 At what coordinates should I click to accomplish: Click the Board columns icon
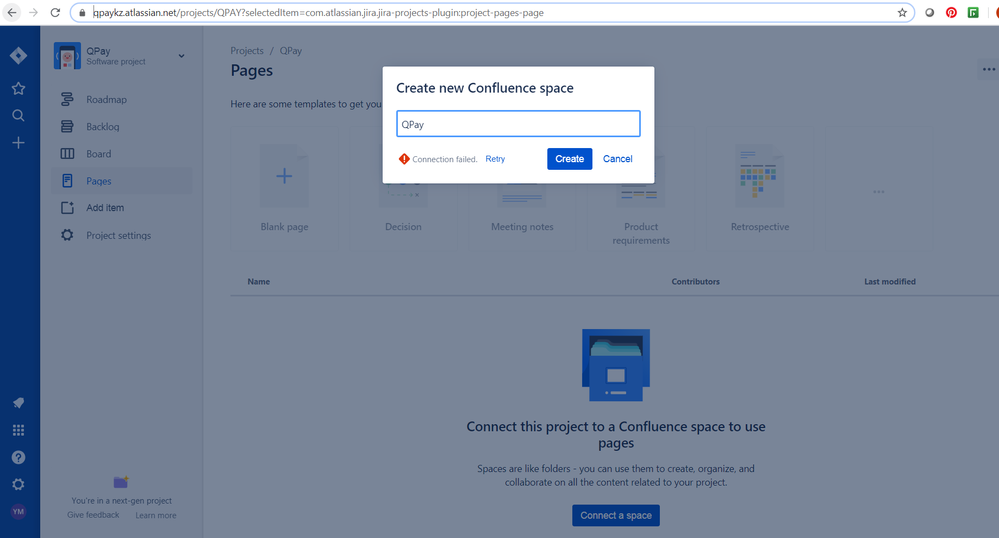pyautogui.click(x=67, y=154)
